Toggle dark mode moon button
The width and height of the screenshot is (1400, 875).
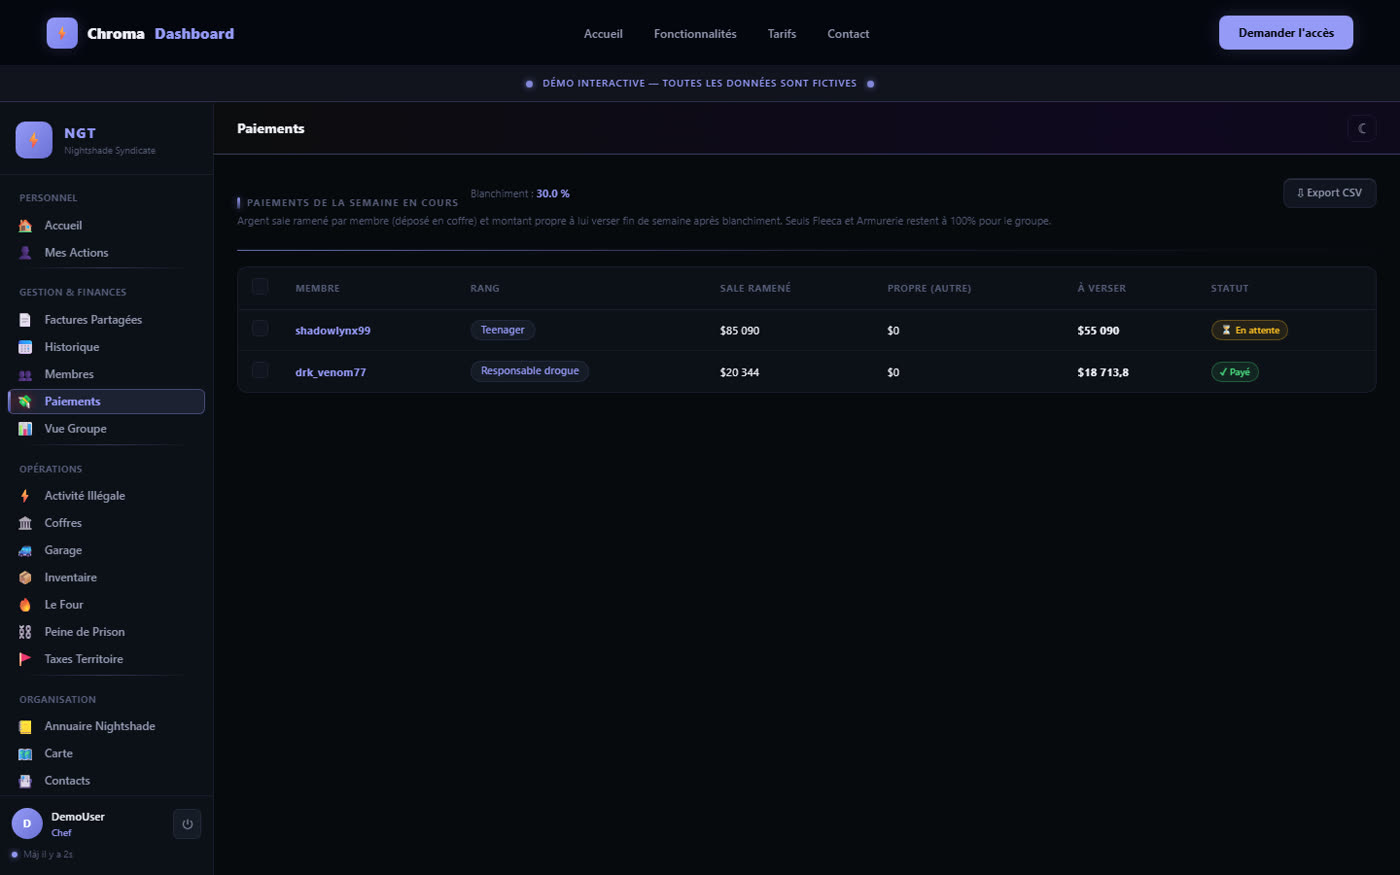1362,128
